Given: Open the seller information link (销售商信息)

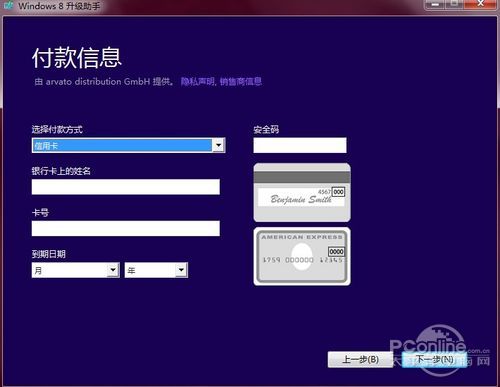Looking at the screenshot, I should pyautogui.click(x=241, y=82).
